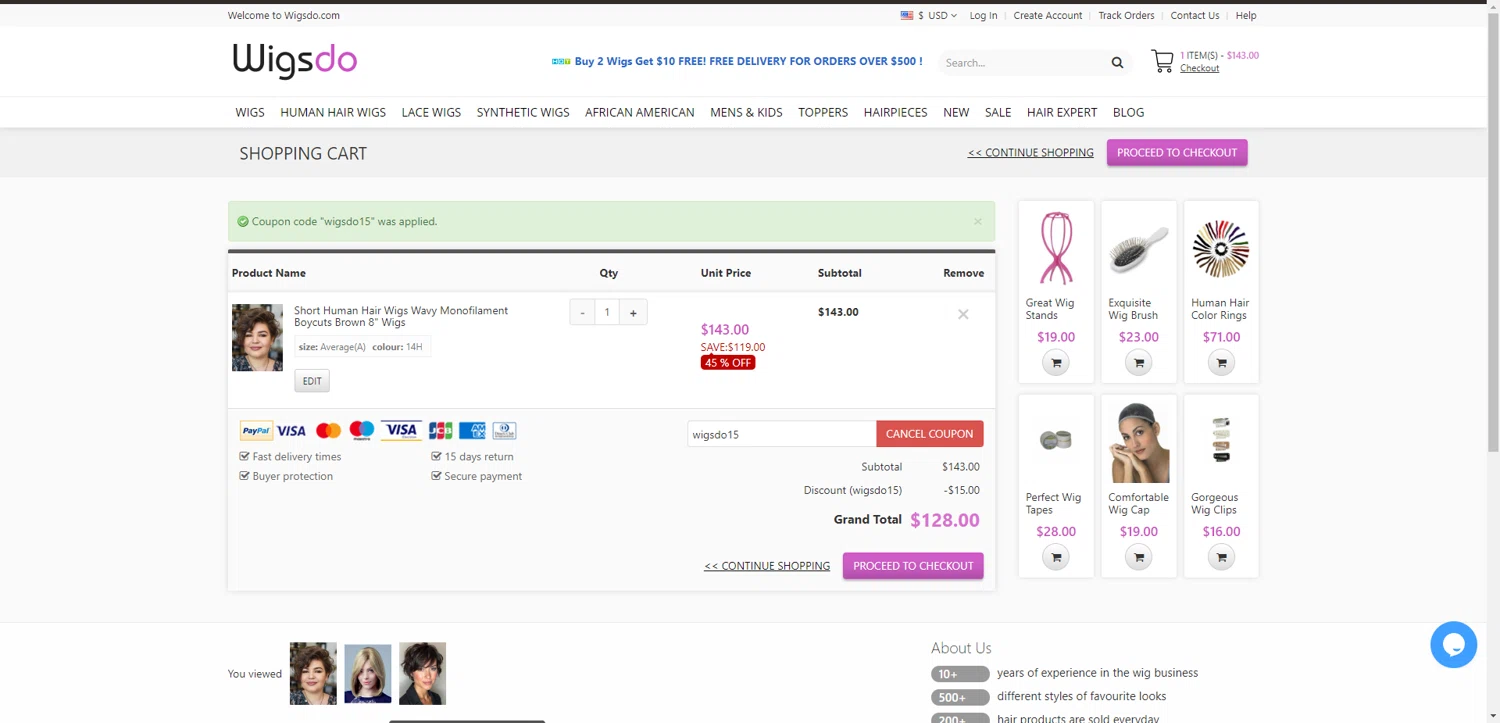Go to NEW category
Image resolution: width=1500 pixels, height=723 pixels.
tap(956, 112)
